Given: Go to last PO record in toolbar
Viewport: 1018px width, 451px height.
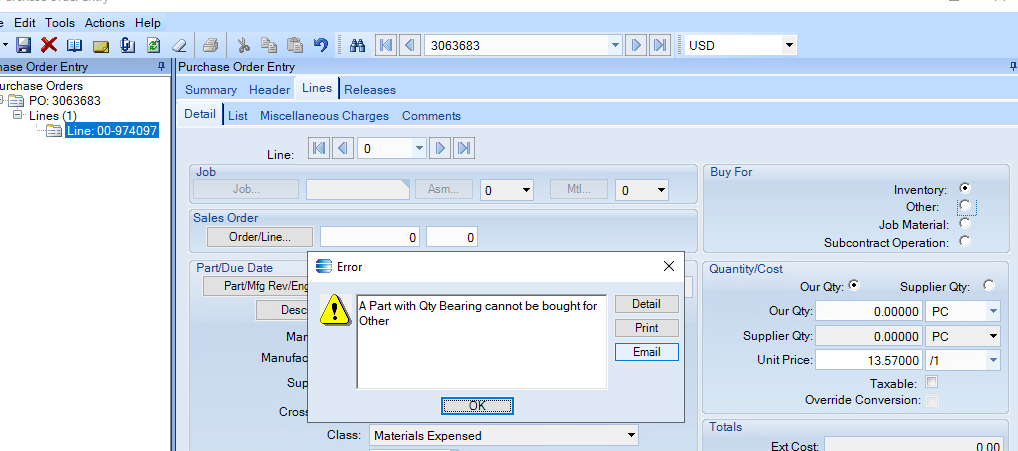Looking at the screenshot, I should coord(660,45).
